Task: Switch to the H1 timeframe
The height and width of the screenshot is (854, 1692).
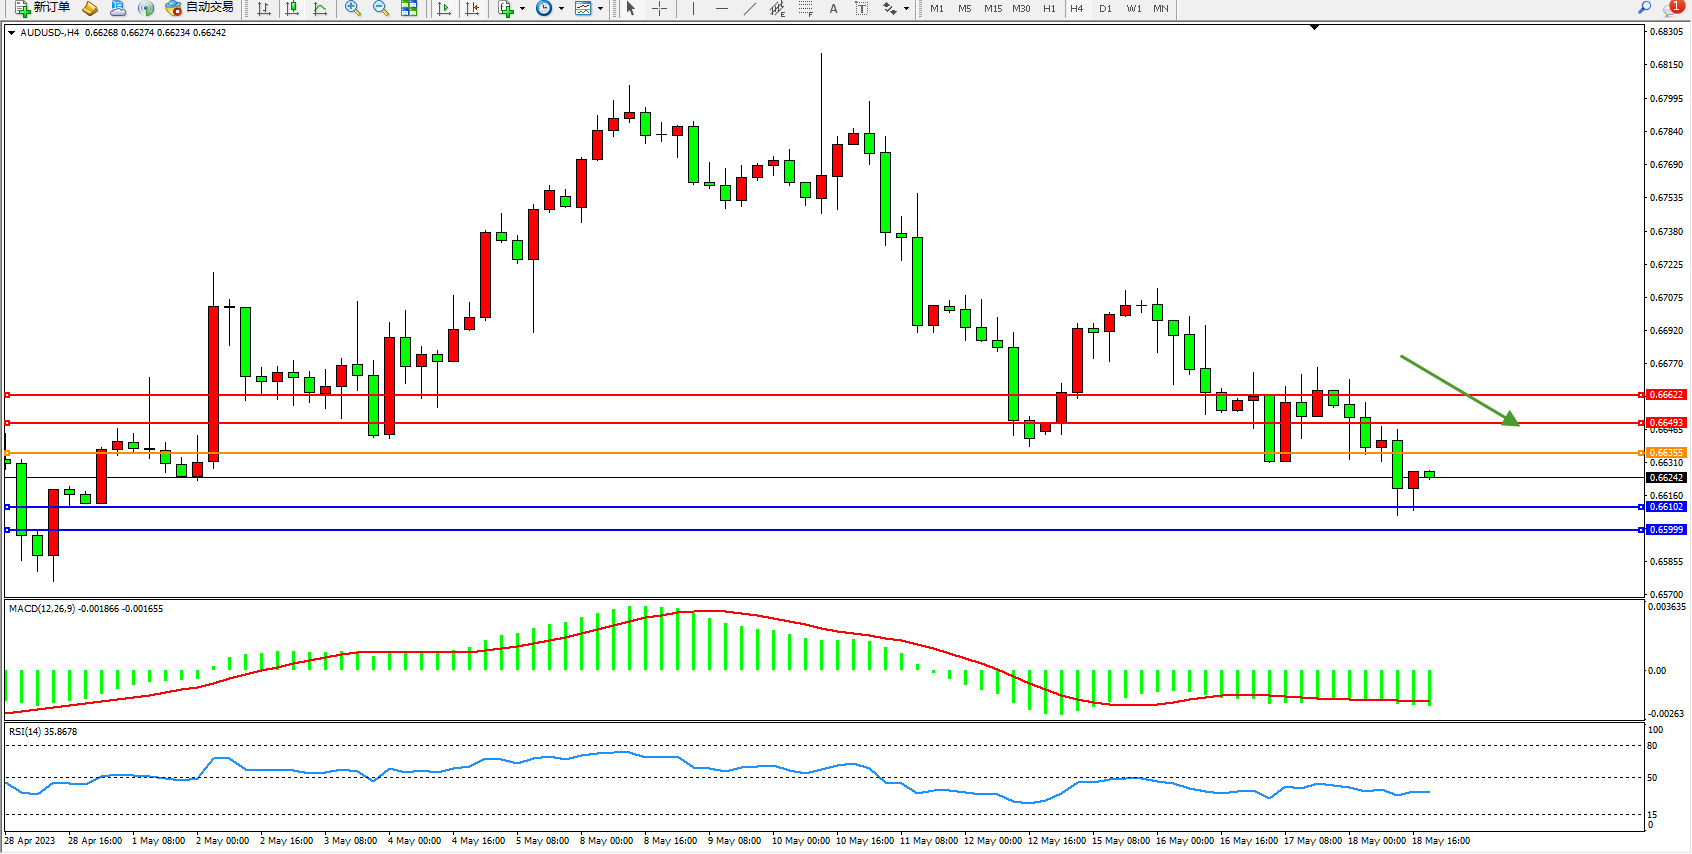Action: point(1049,8)
